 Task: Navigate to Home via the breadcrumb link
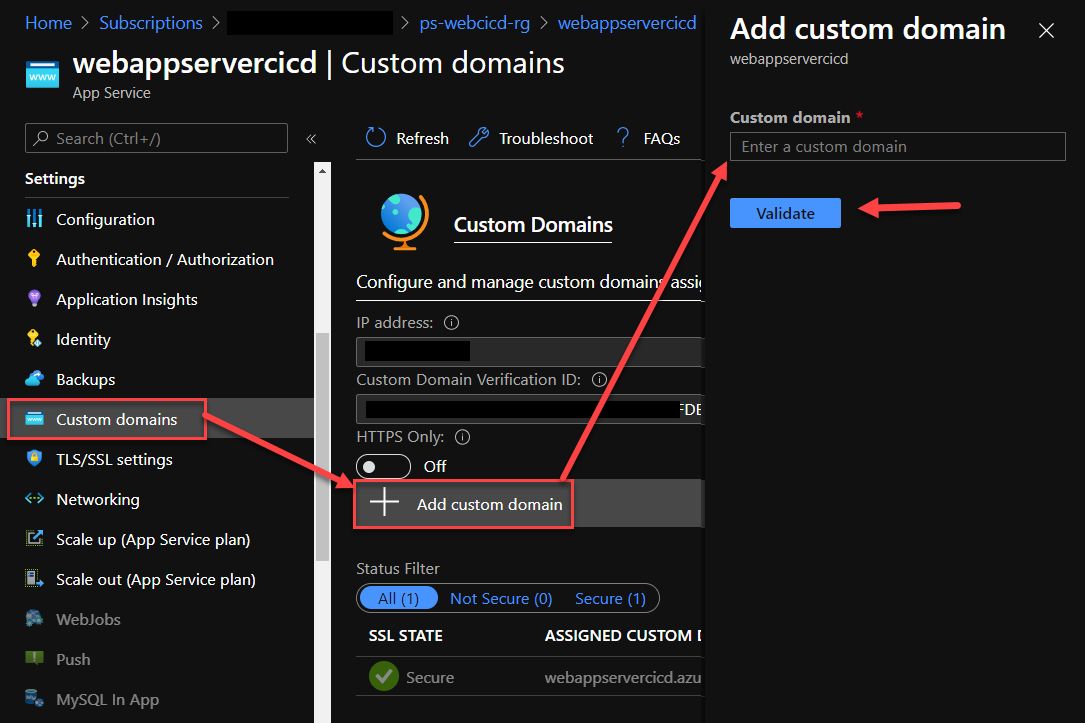[48, 22]
